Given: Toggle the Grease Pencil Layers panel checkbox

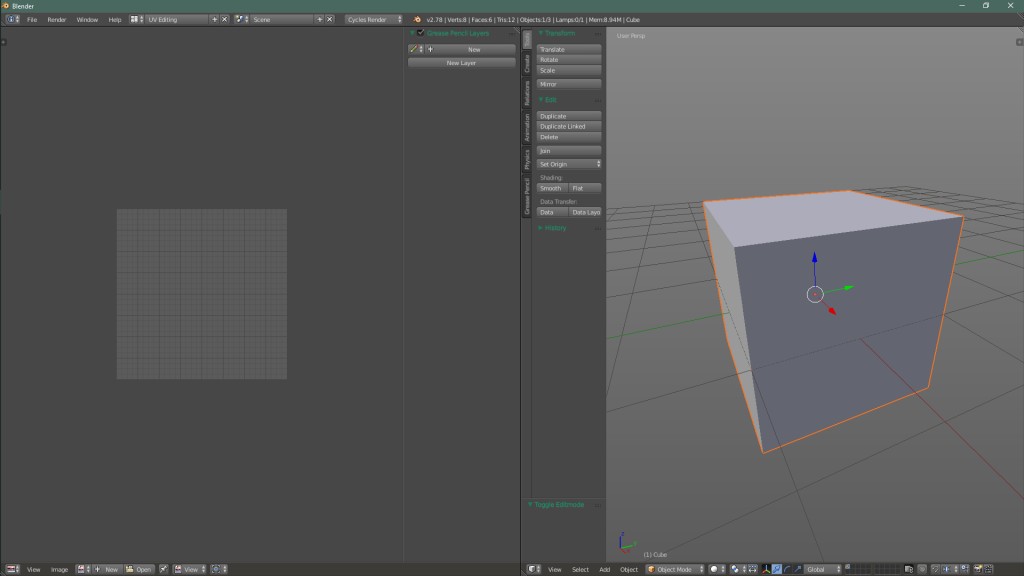Looking at the screenshot, I should 421,33.
